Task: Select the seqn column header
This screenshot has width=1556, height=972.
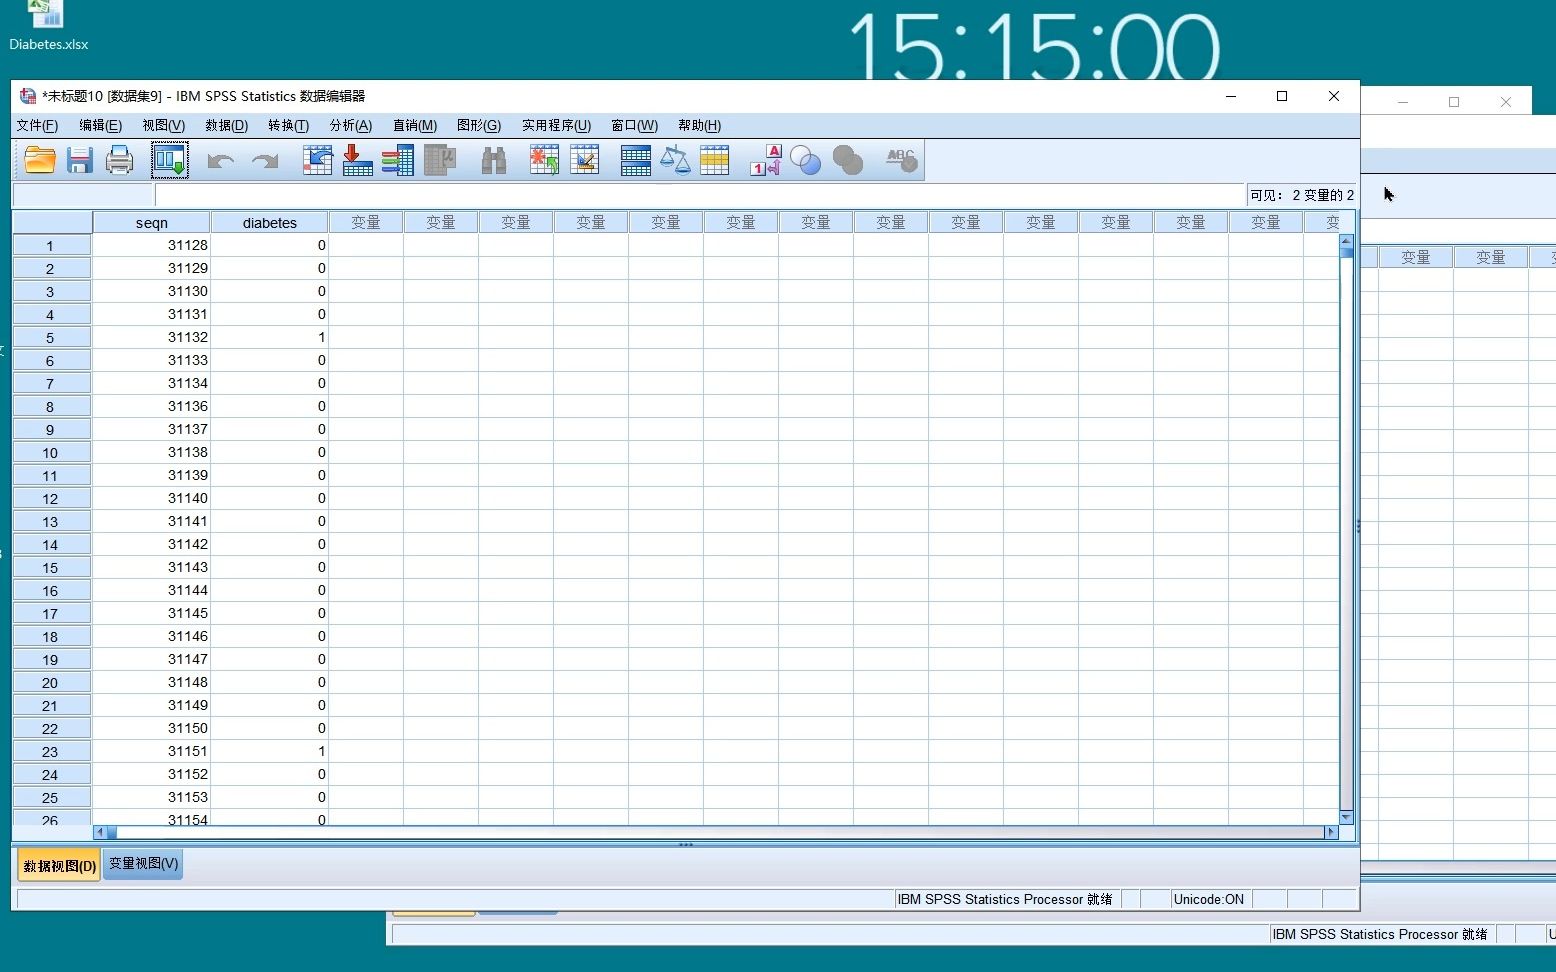Action: click(151, 222)
